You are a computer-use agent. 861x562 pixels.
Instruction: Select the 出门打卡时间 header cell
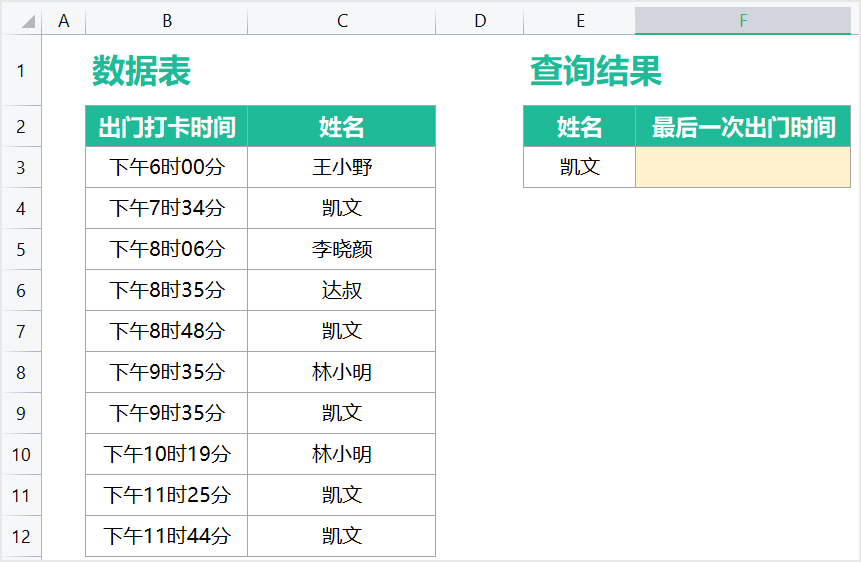pyautogui.click(x=167, y=126)
